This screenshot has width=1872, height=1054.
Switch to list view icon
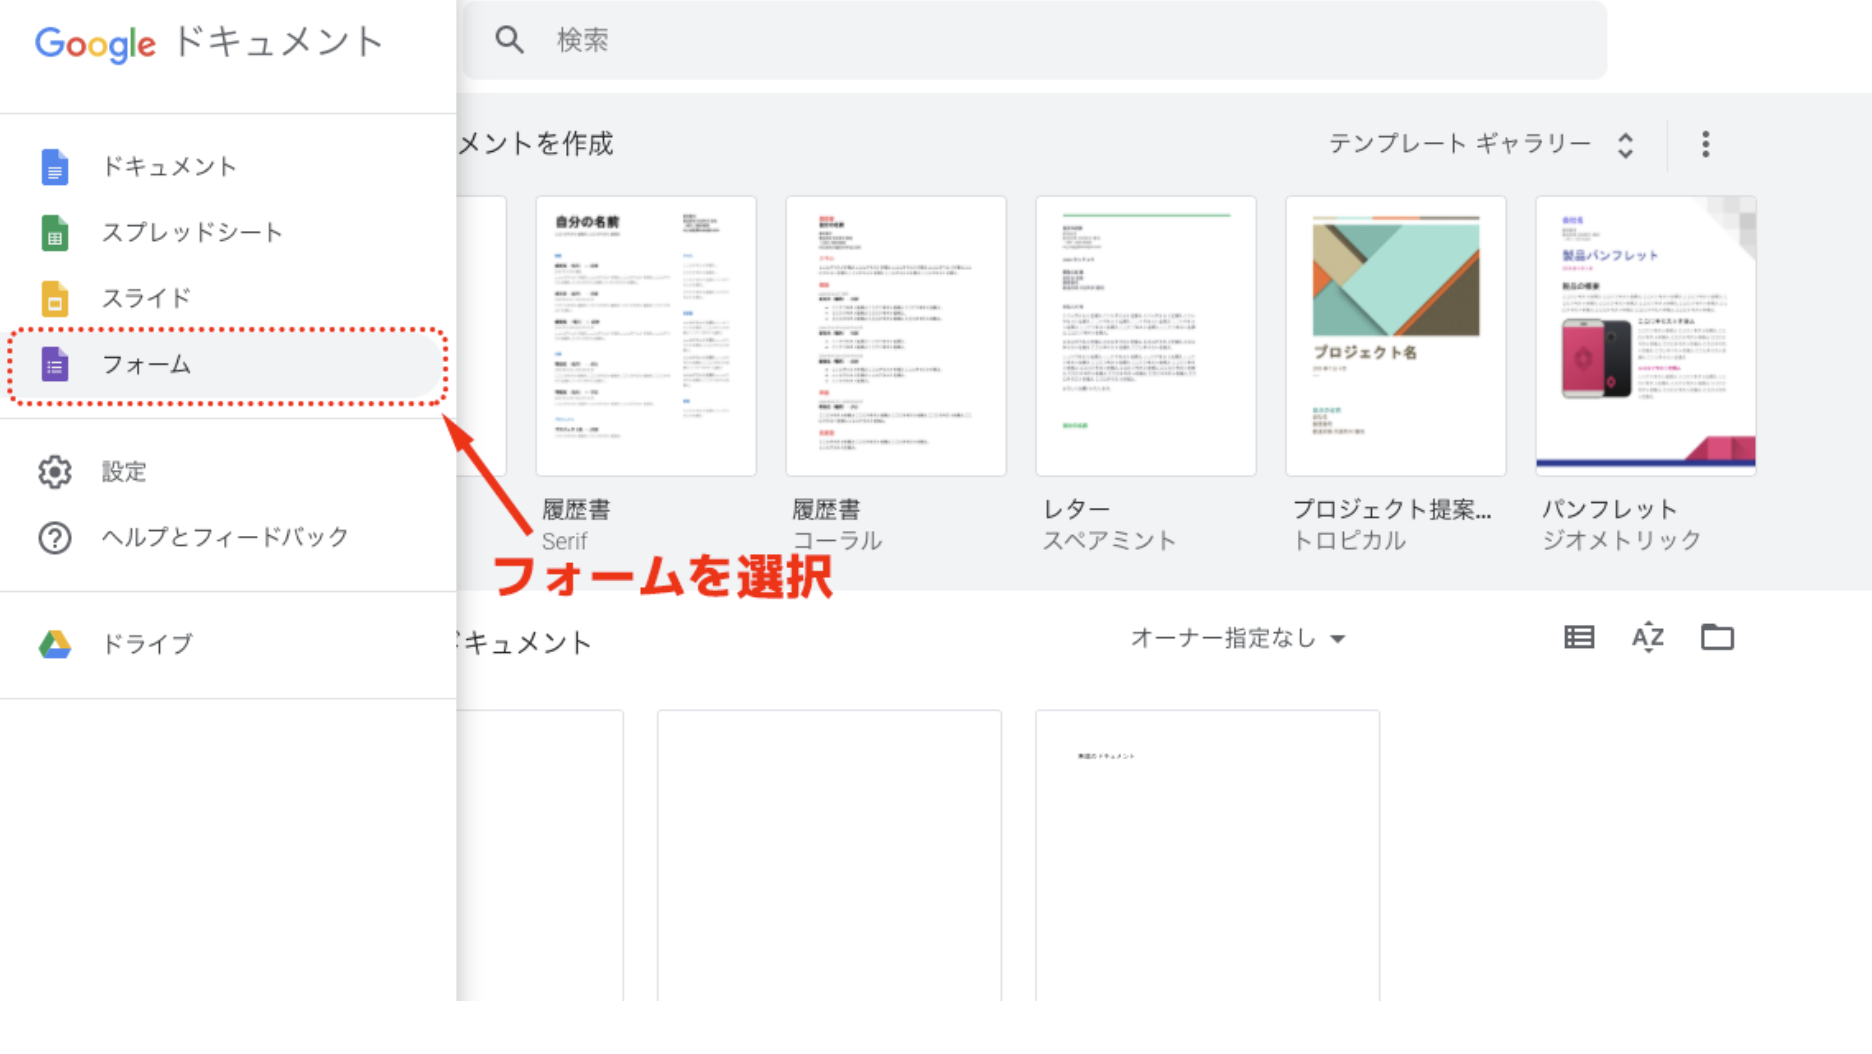pos(1579,637)
